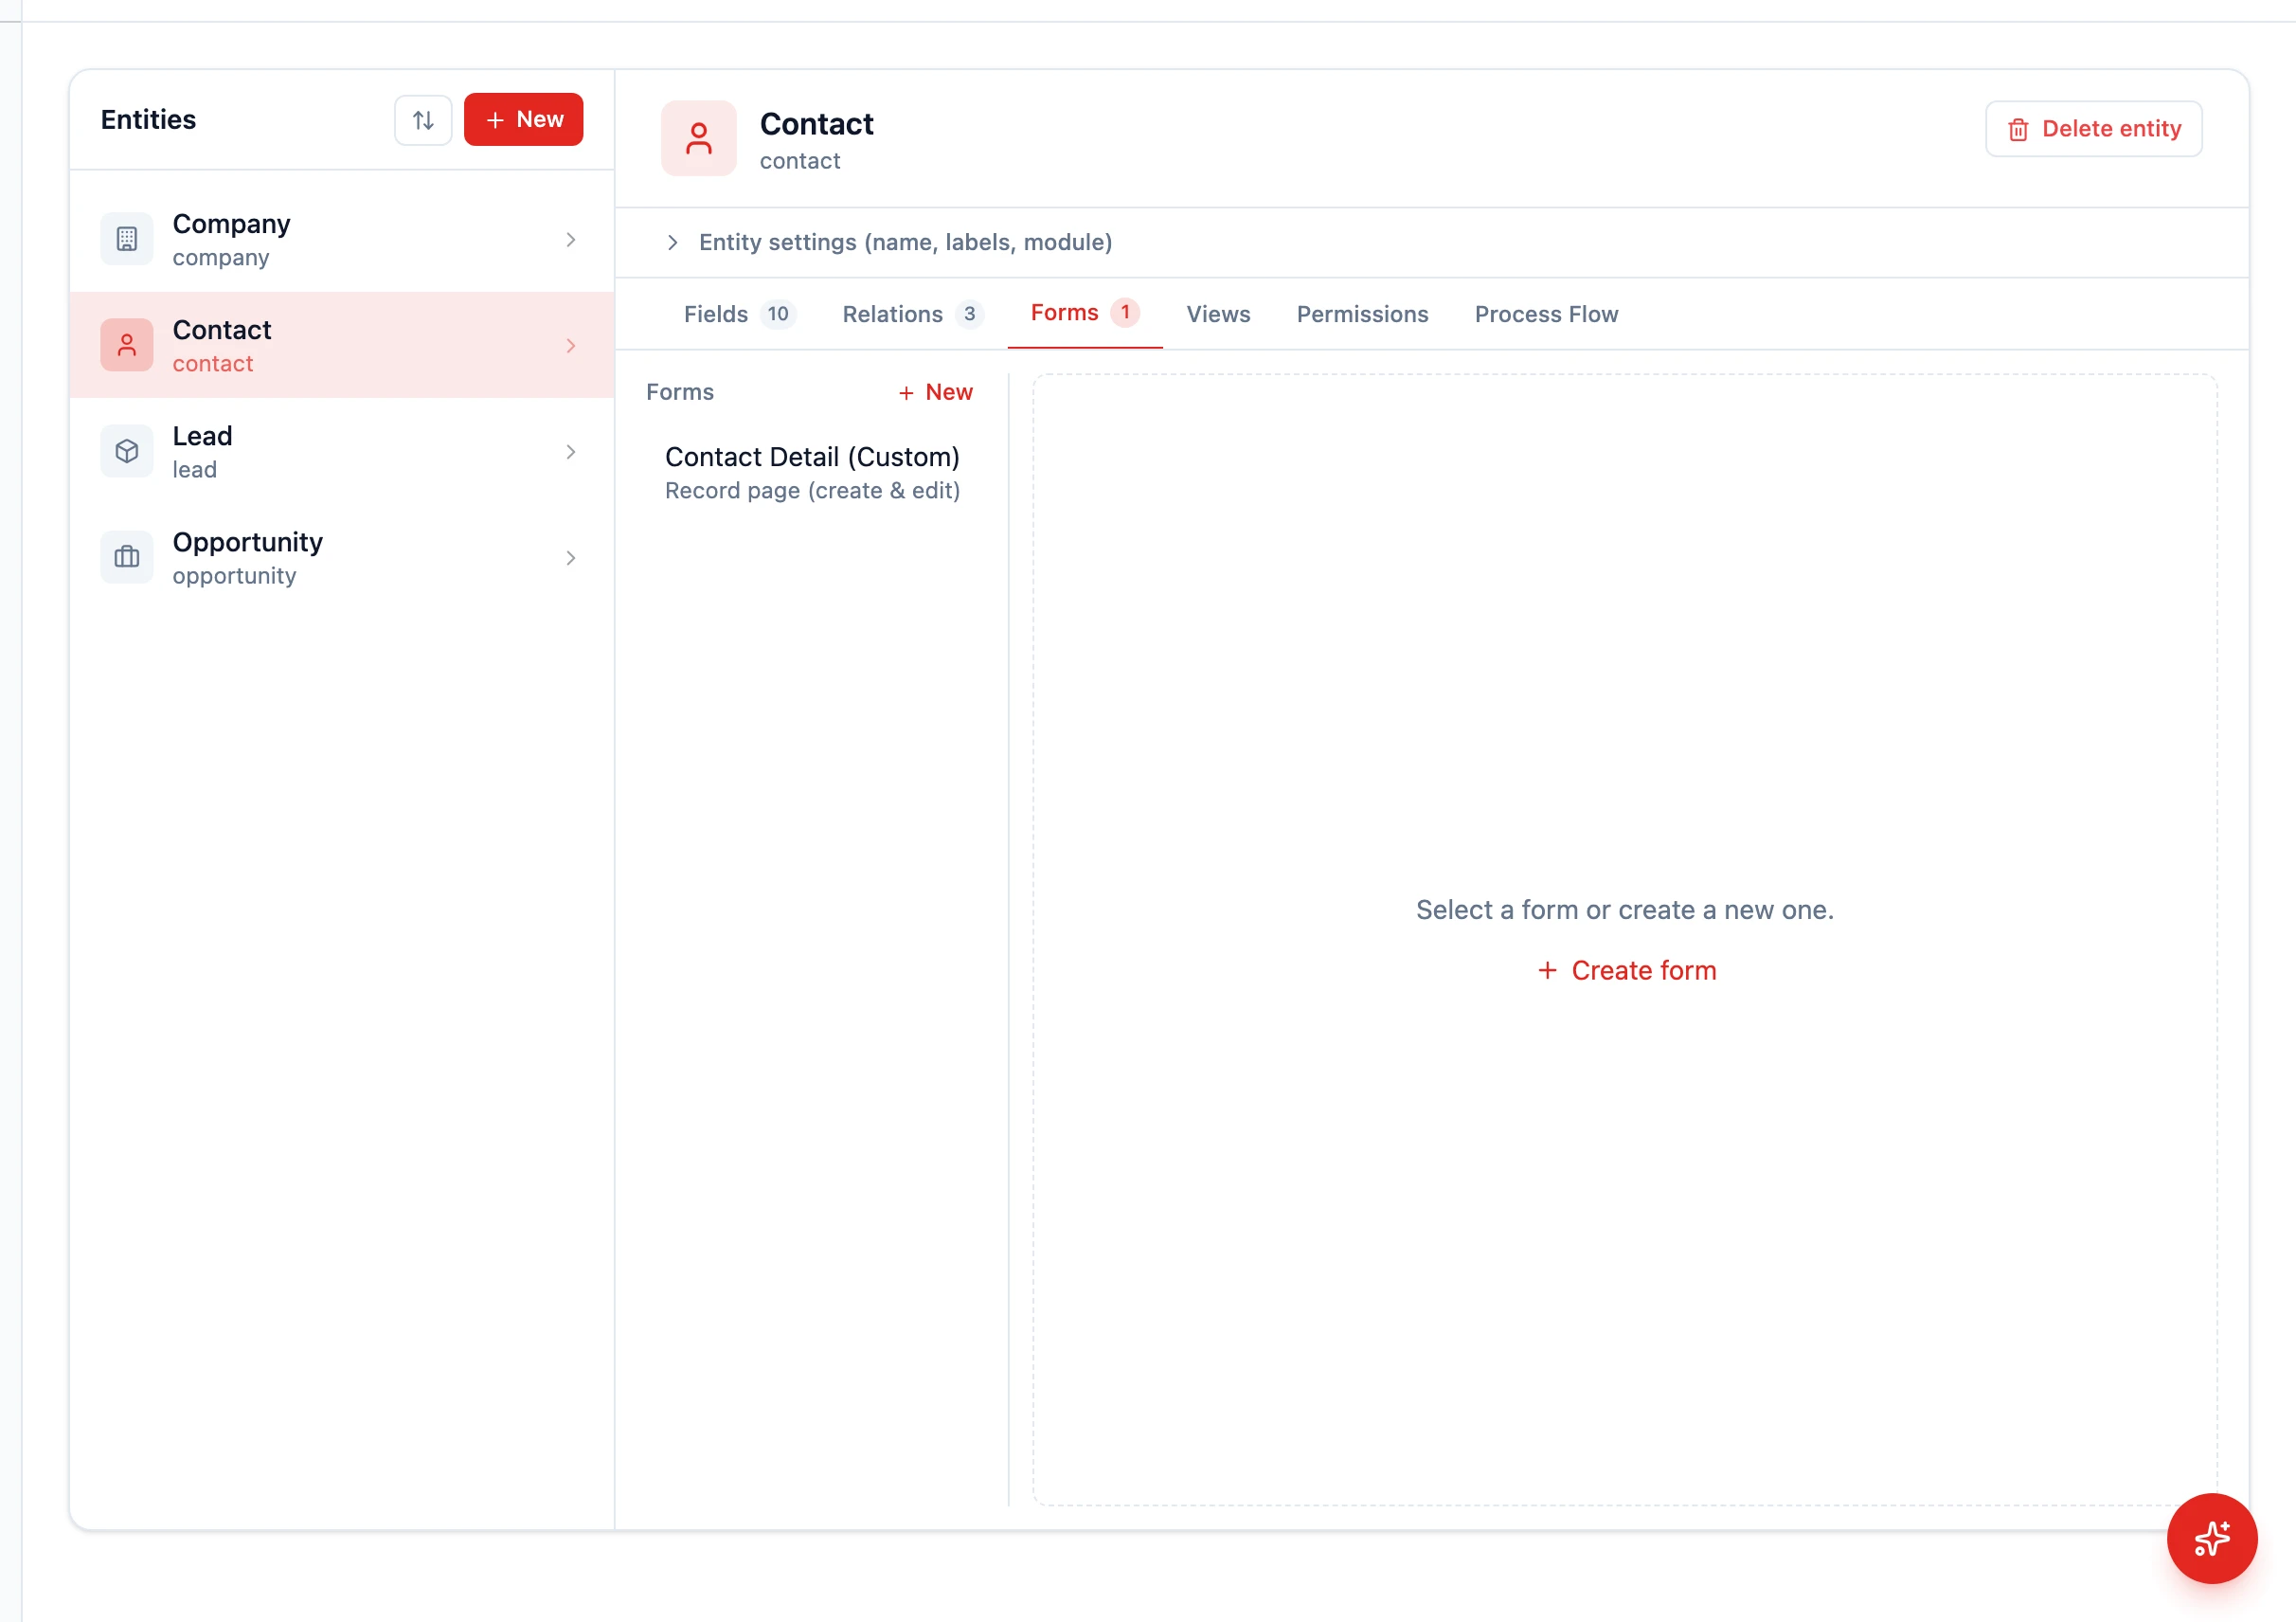This screenshot has width=2296, height=1622.
Task: Open the AI assistant sparkle button
Action: tap(2212, 1538)
